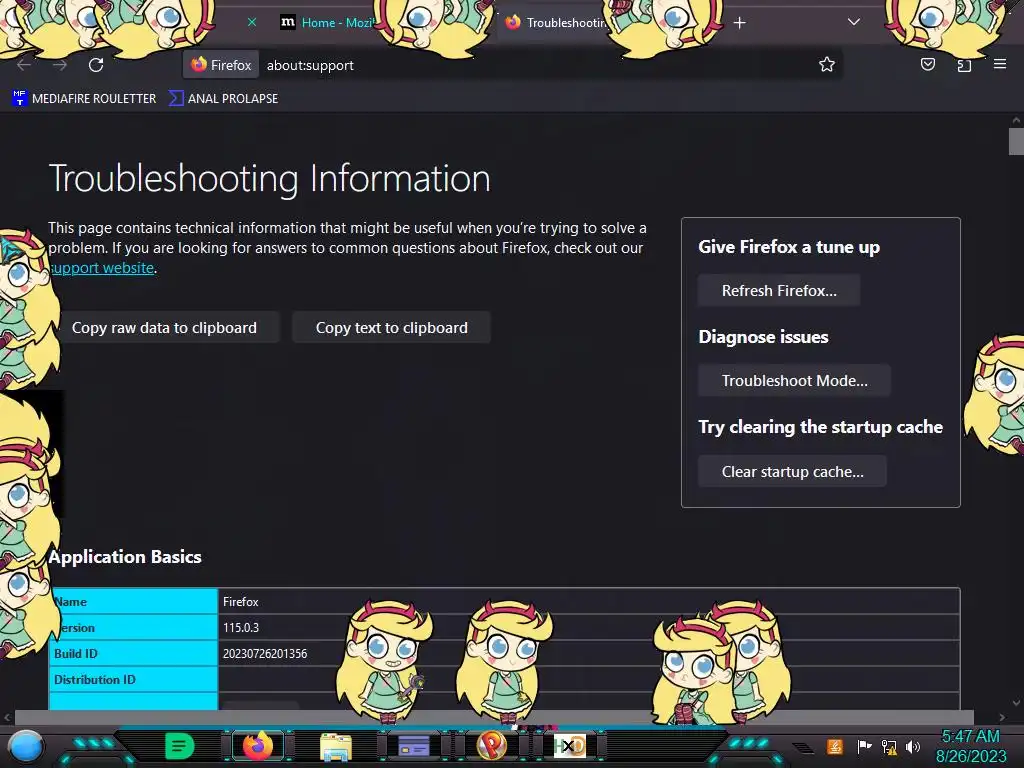This screenshot has height=768, width=1024.
Task: Open the Firefox hamburger application menu
Action: click(x=999, y=64)
